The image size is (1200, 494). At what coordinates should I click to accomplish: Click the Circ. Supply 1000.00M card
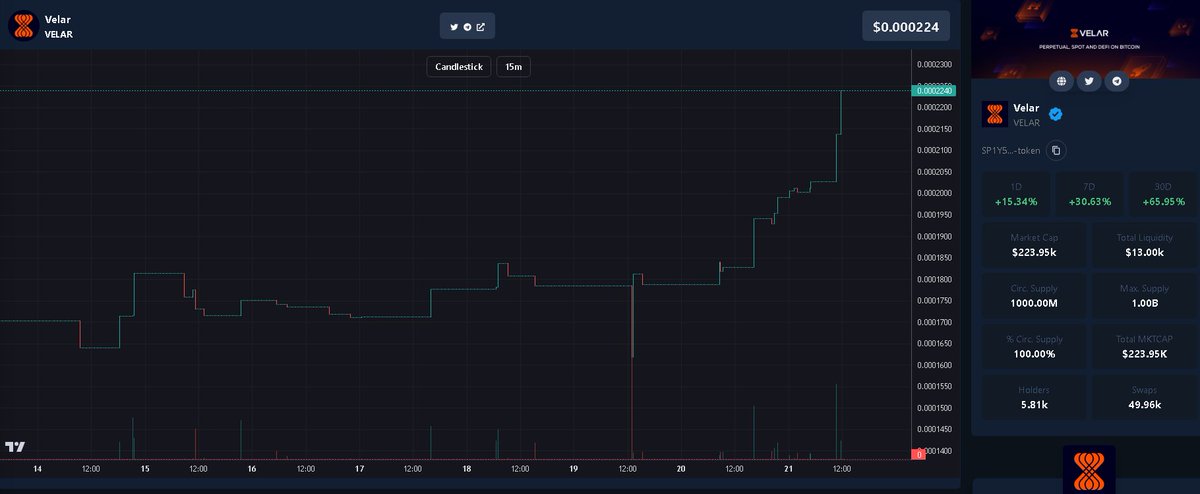tap(1034, 295)
